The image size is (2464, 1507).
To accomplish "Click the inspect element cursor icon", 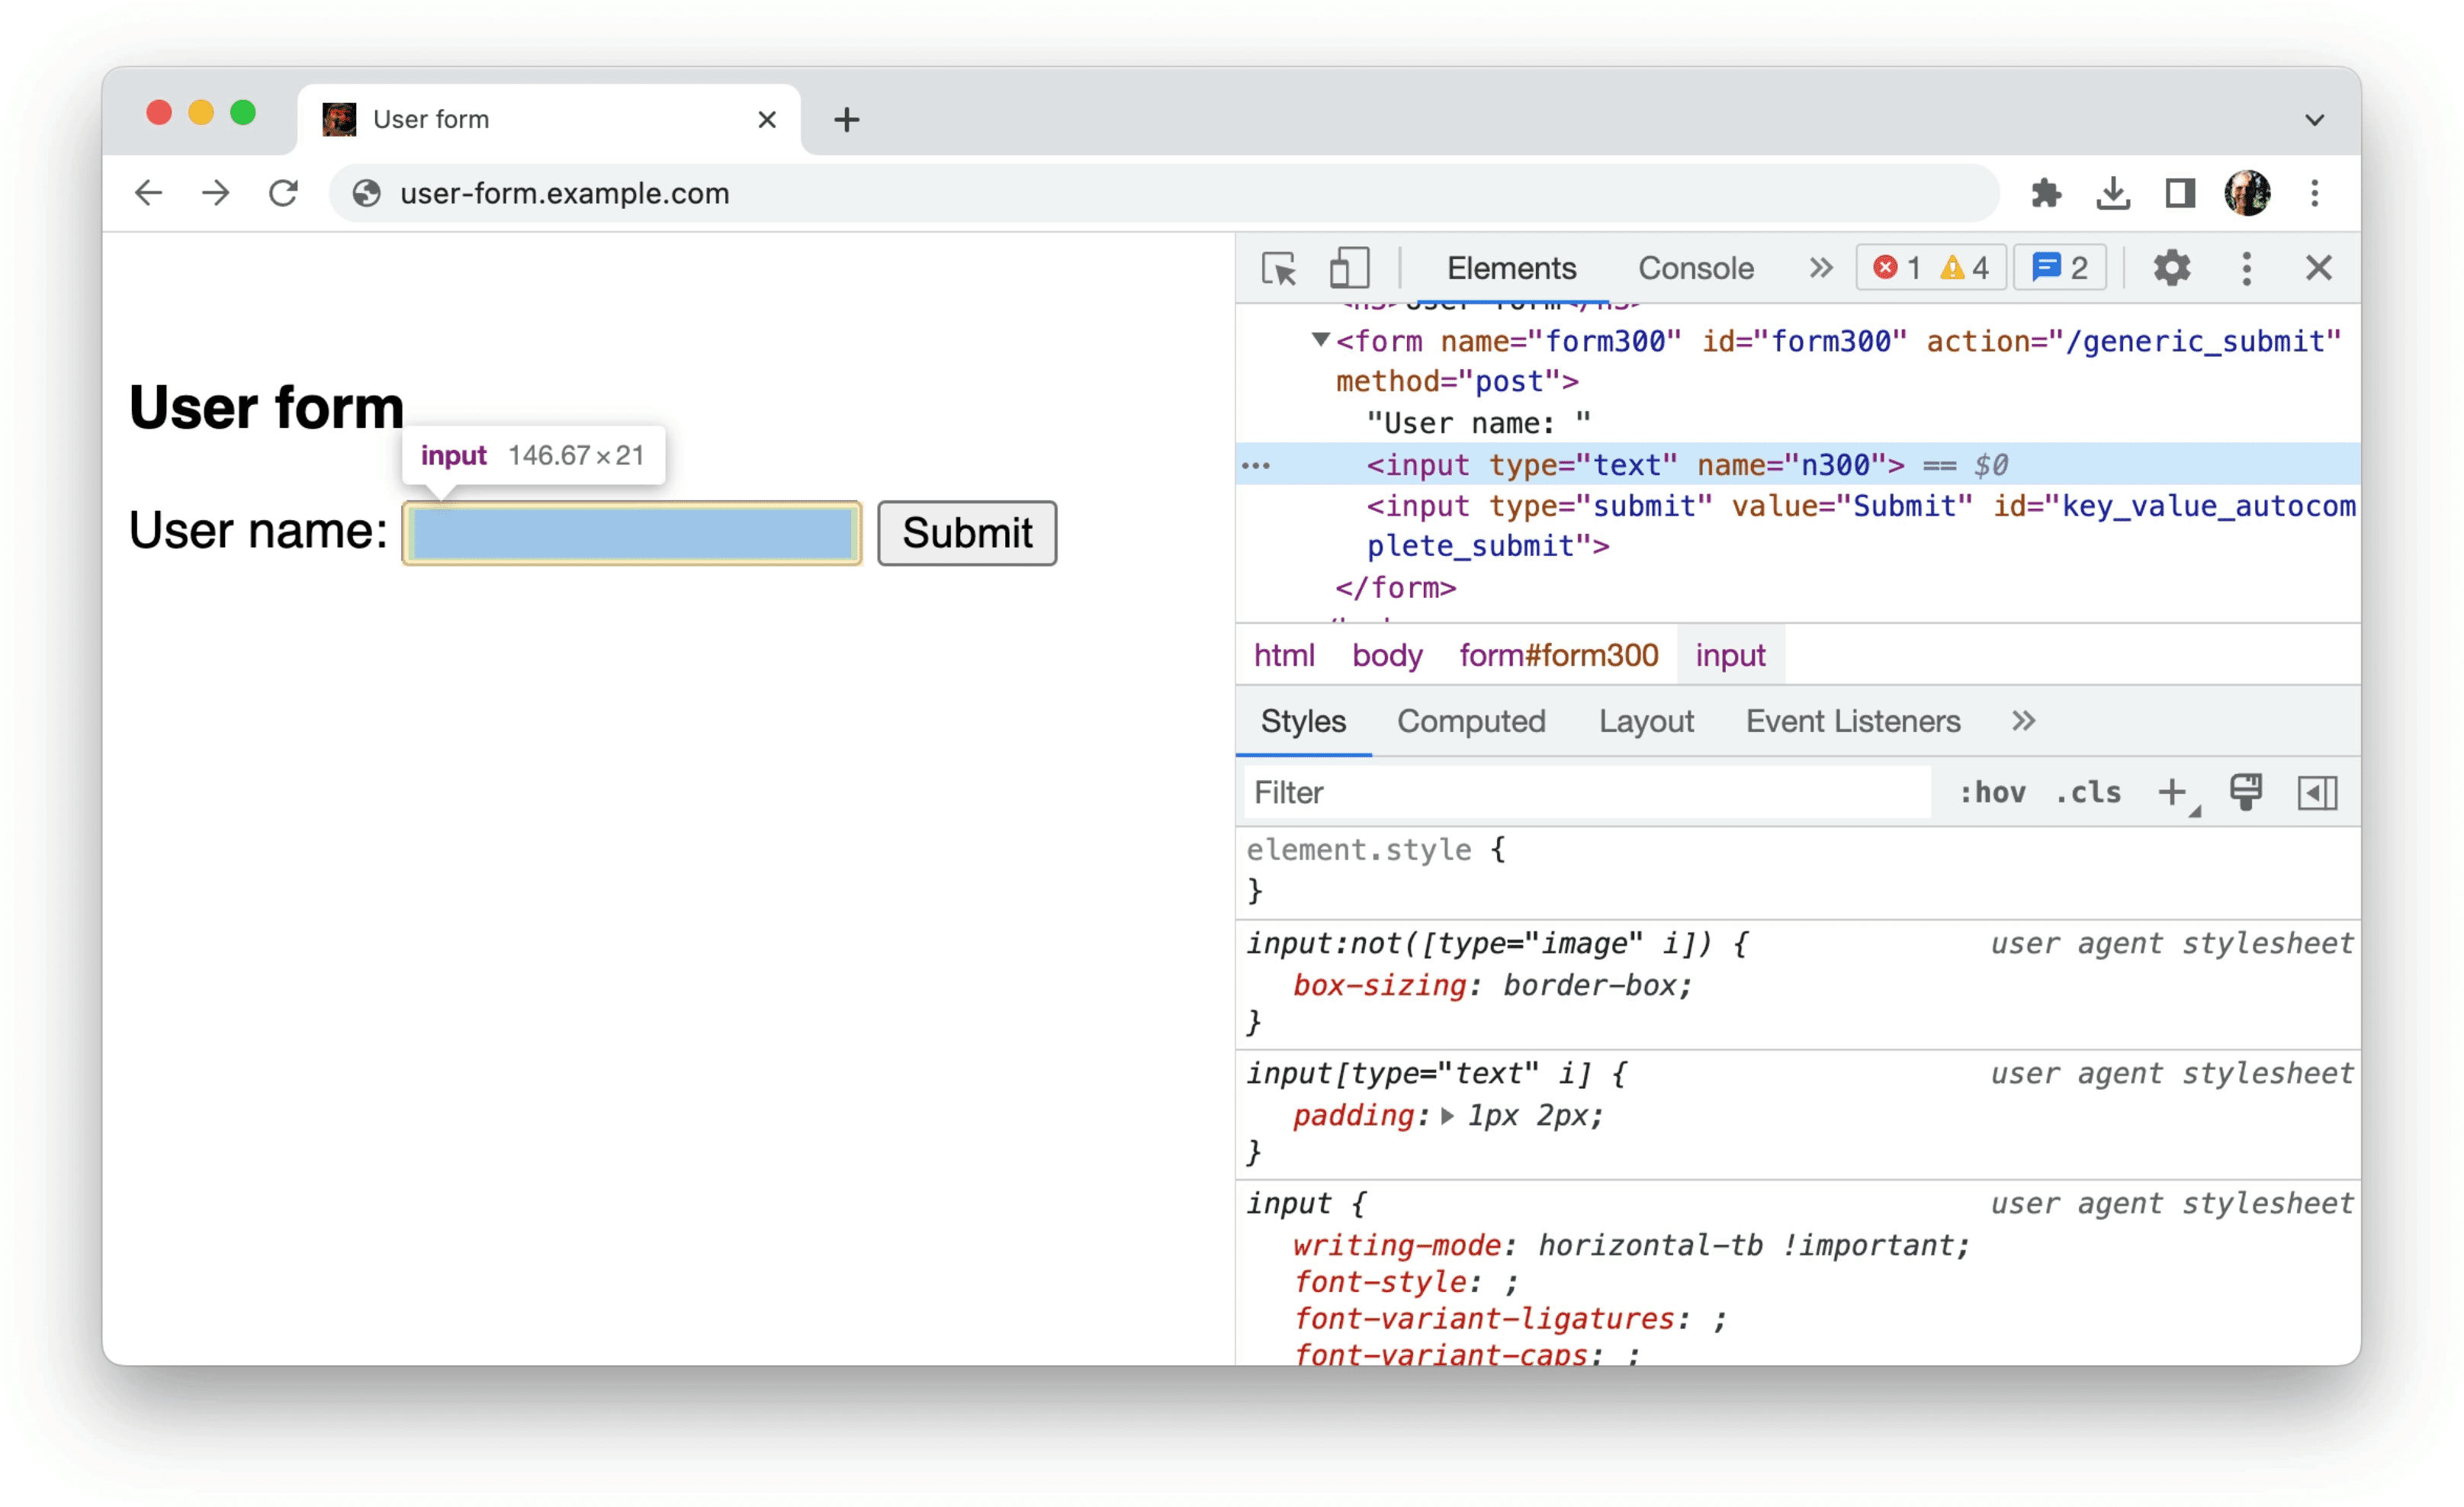I will pyautogui.click(x=1280, y=268).
